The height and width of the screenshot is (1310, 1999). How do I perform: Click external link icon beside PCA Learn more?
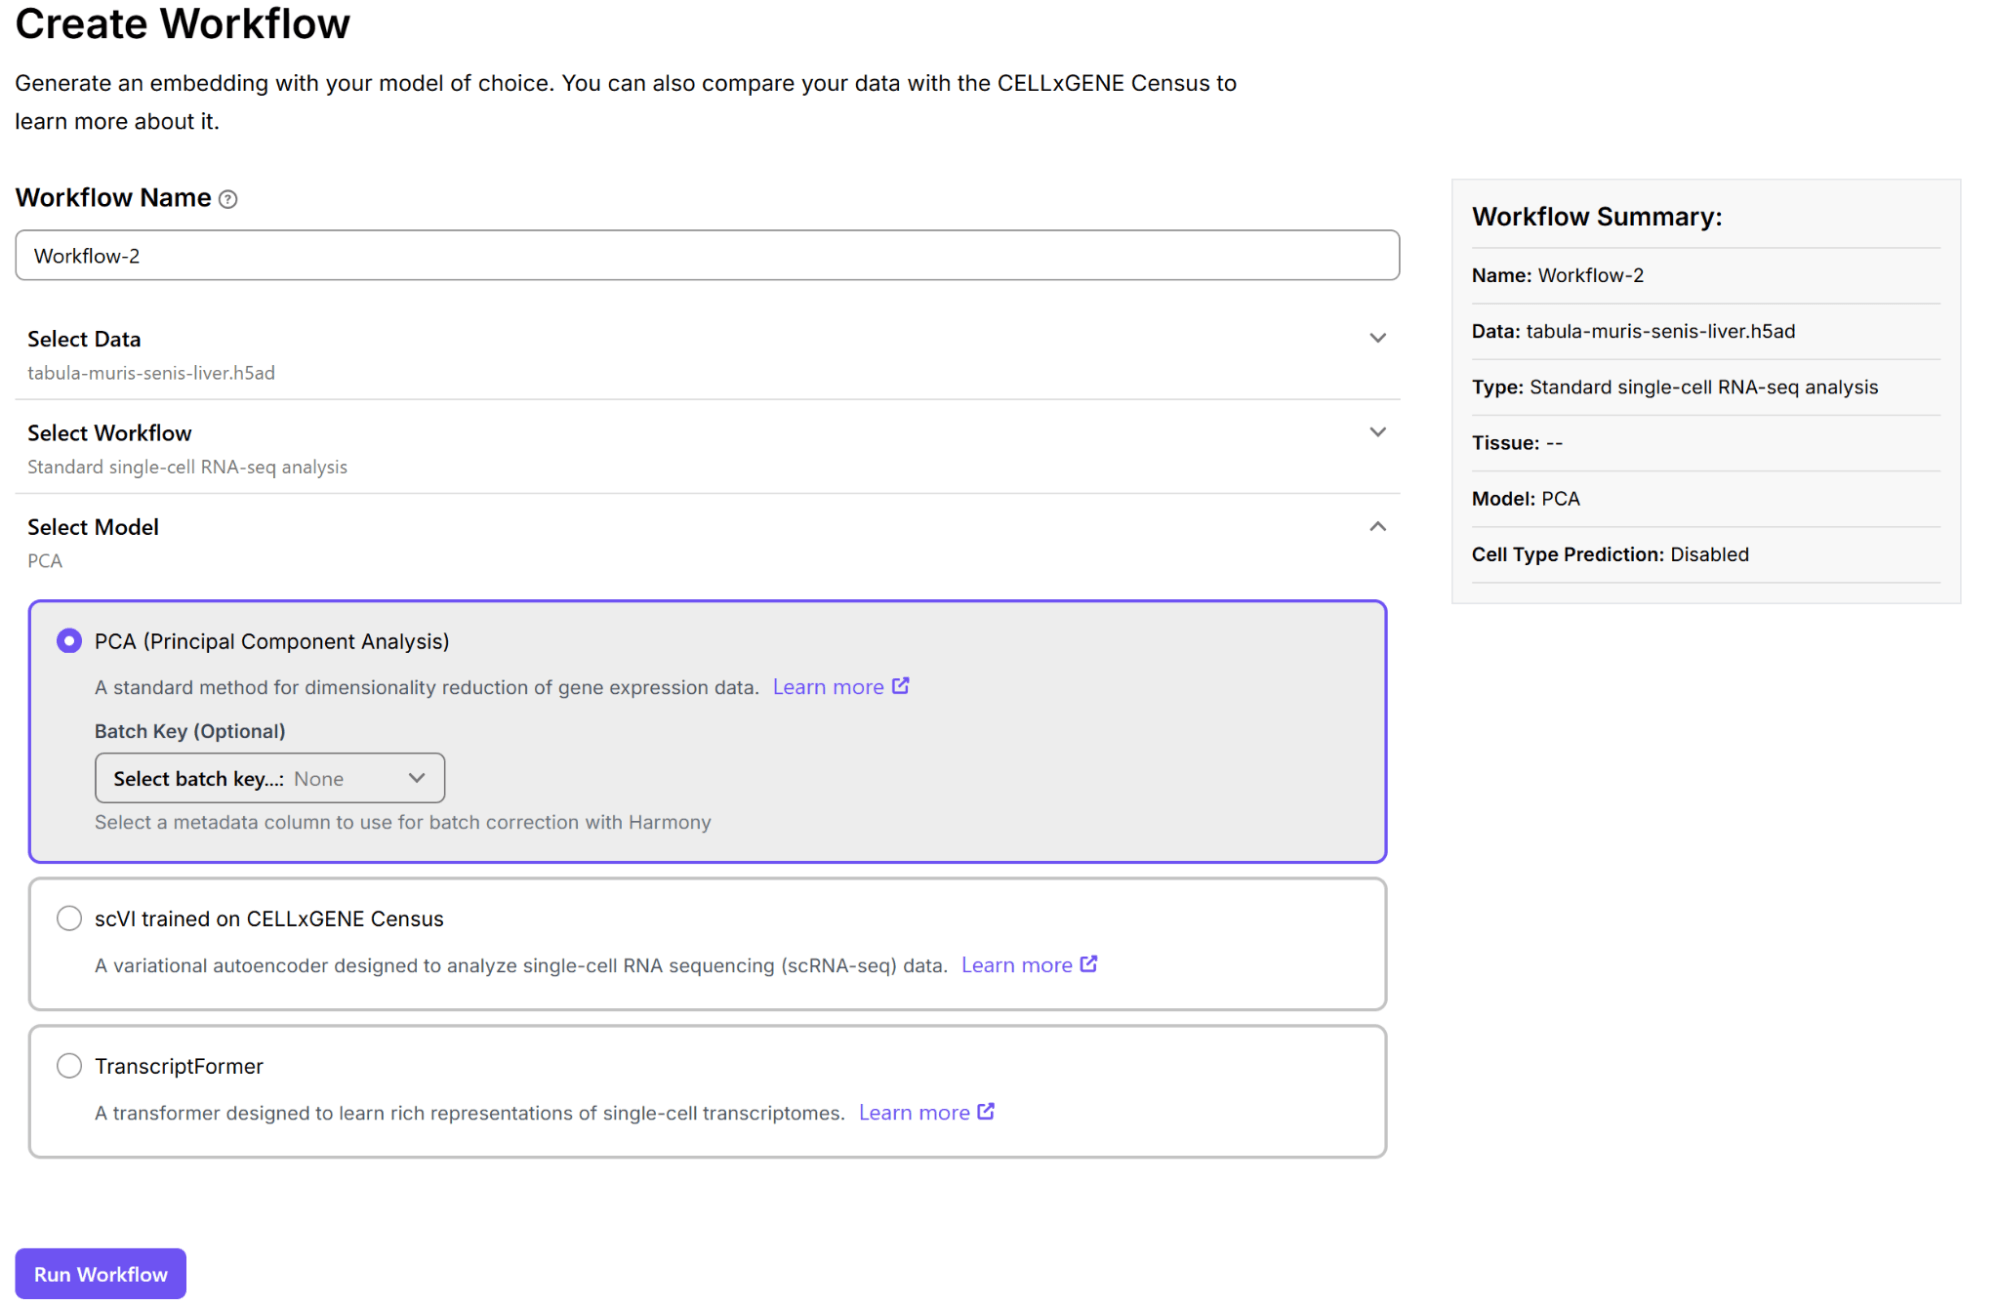[900, 686]
